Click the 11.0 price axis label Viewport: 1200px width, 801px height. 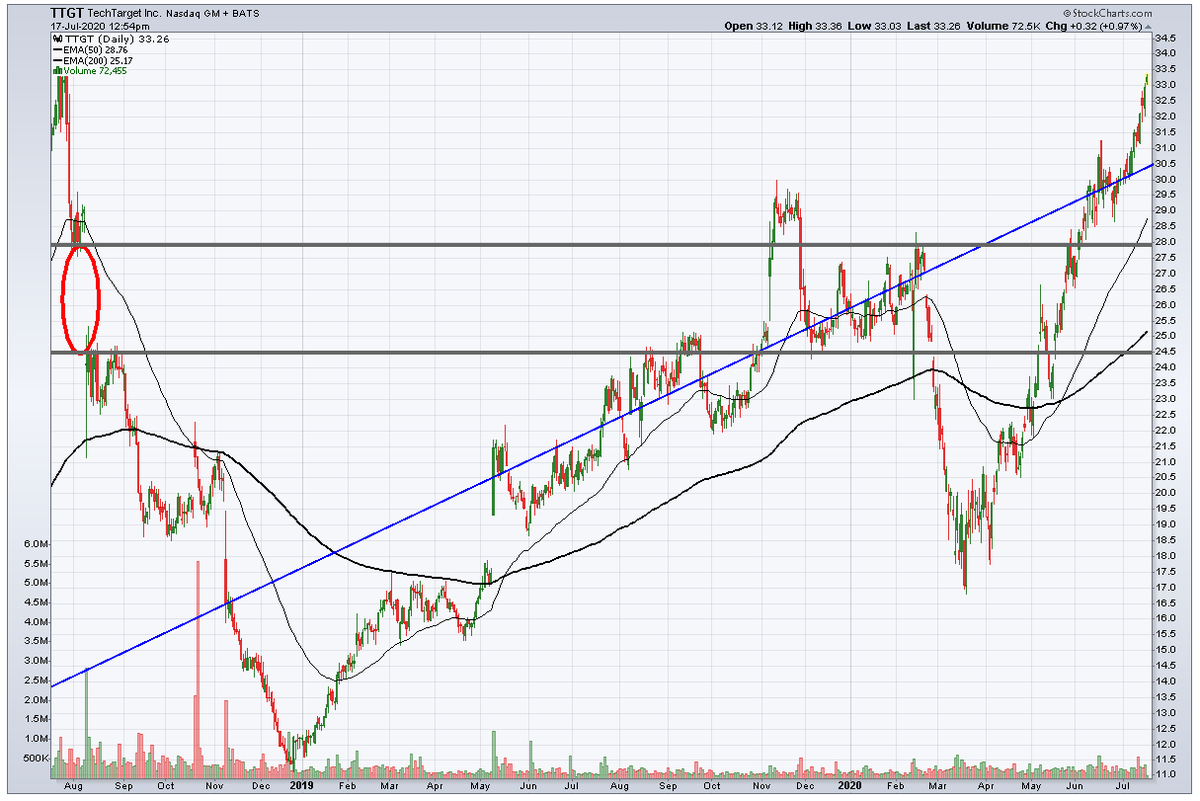click(1166, 775)
